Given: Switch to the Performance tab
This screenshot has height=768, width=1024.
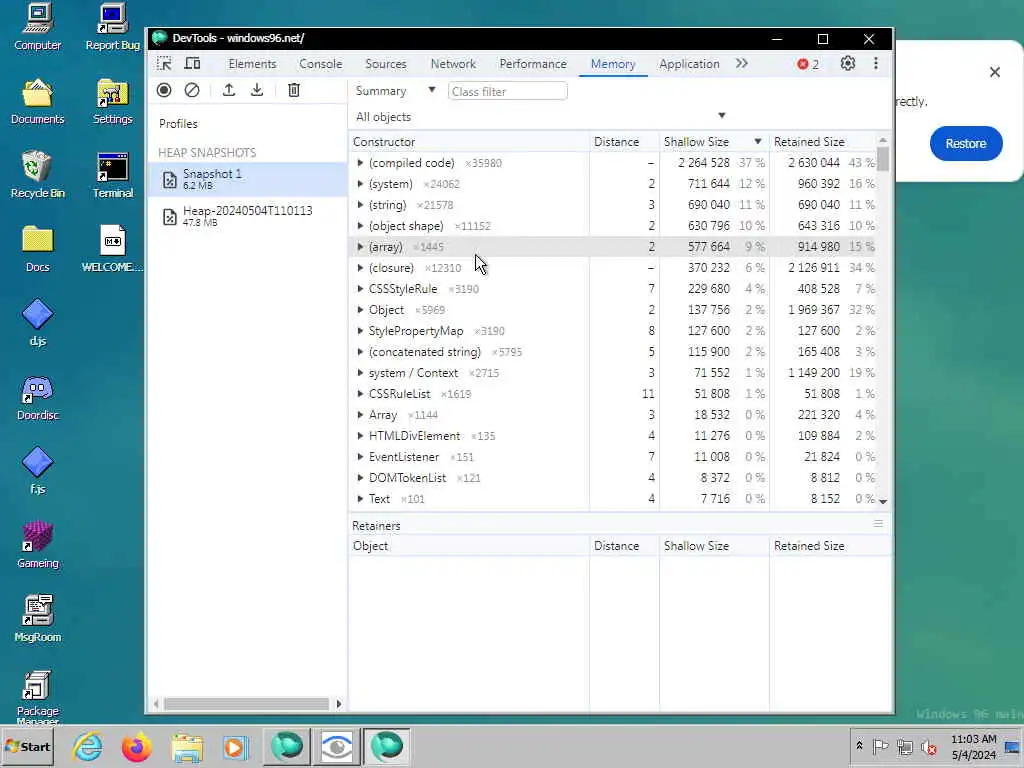Looking at the screenshot, I should coord(533,64).
